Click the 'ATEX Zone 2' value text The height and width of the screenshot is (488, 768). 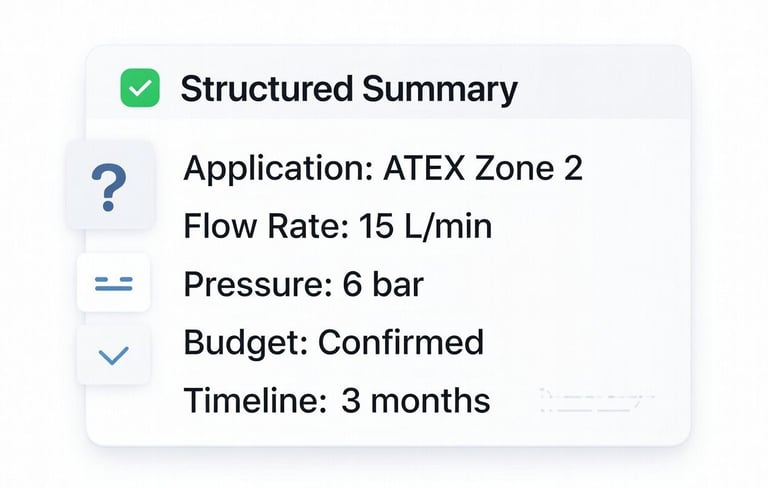(483, 168)
